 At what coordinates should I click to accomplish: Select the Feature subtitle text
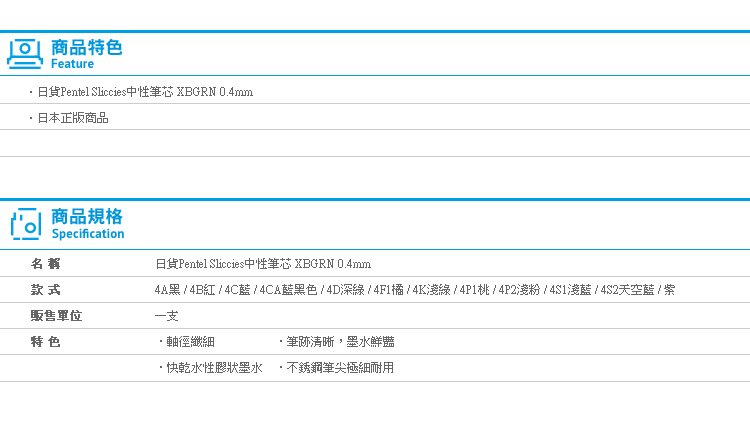pyautogui.click(x=72, y=64)
